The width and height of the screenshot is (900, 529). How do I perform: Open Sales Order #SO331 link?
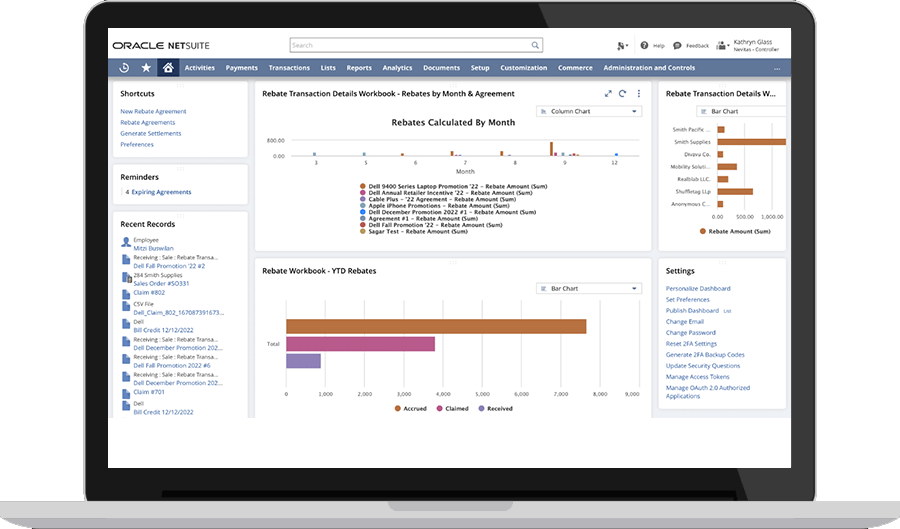click(161, 283)
